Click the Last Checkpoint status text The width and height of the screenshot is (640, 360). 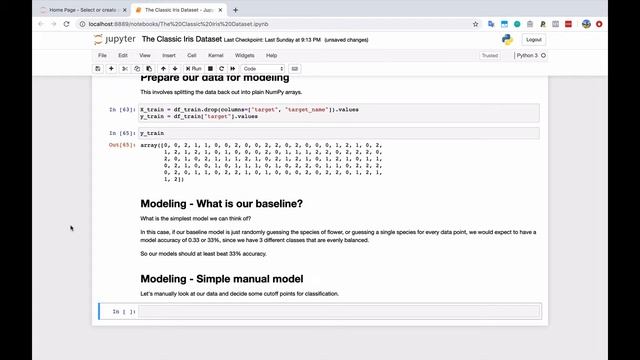[272, 40]
